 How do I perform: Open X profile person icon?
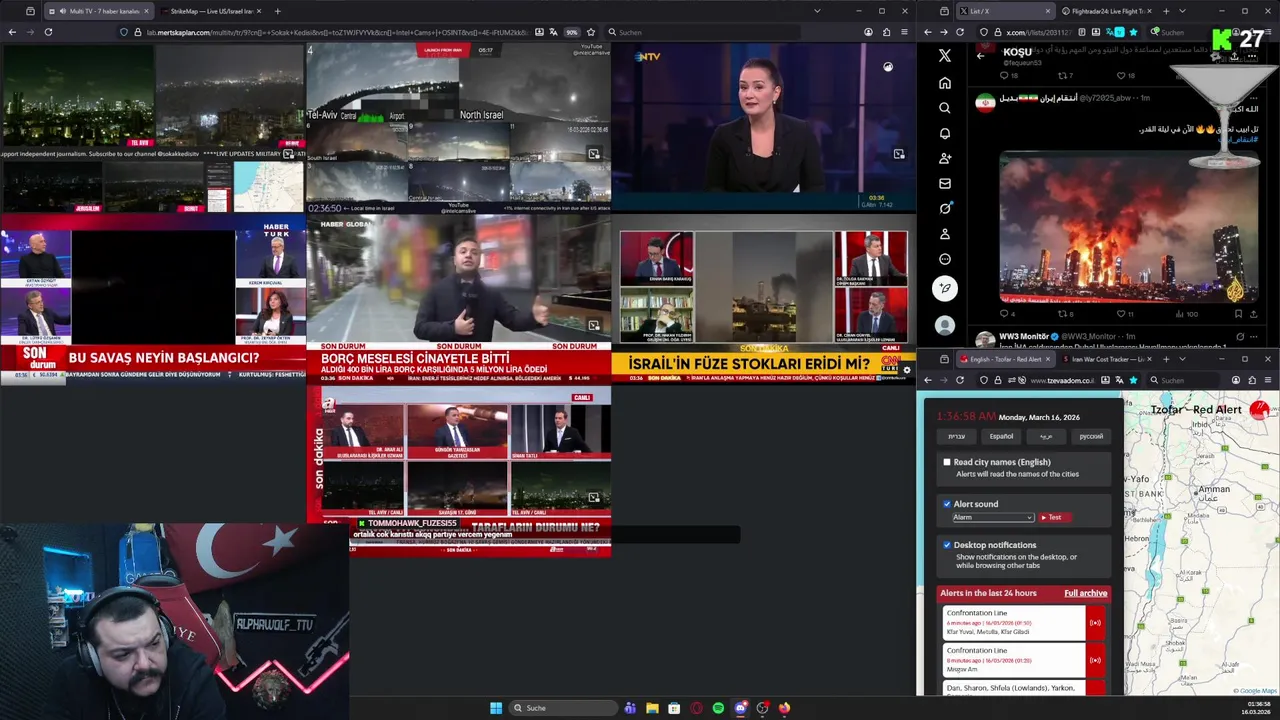(x=945, y=234)
